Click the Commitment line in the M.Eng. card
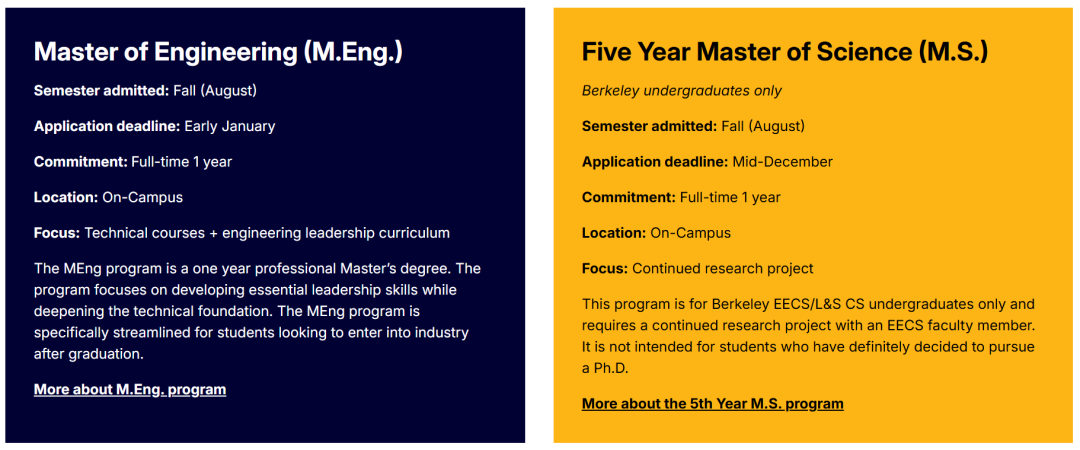The height and width of the screenshot is (450, 1080). tap(133, 162)
